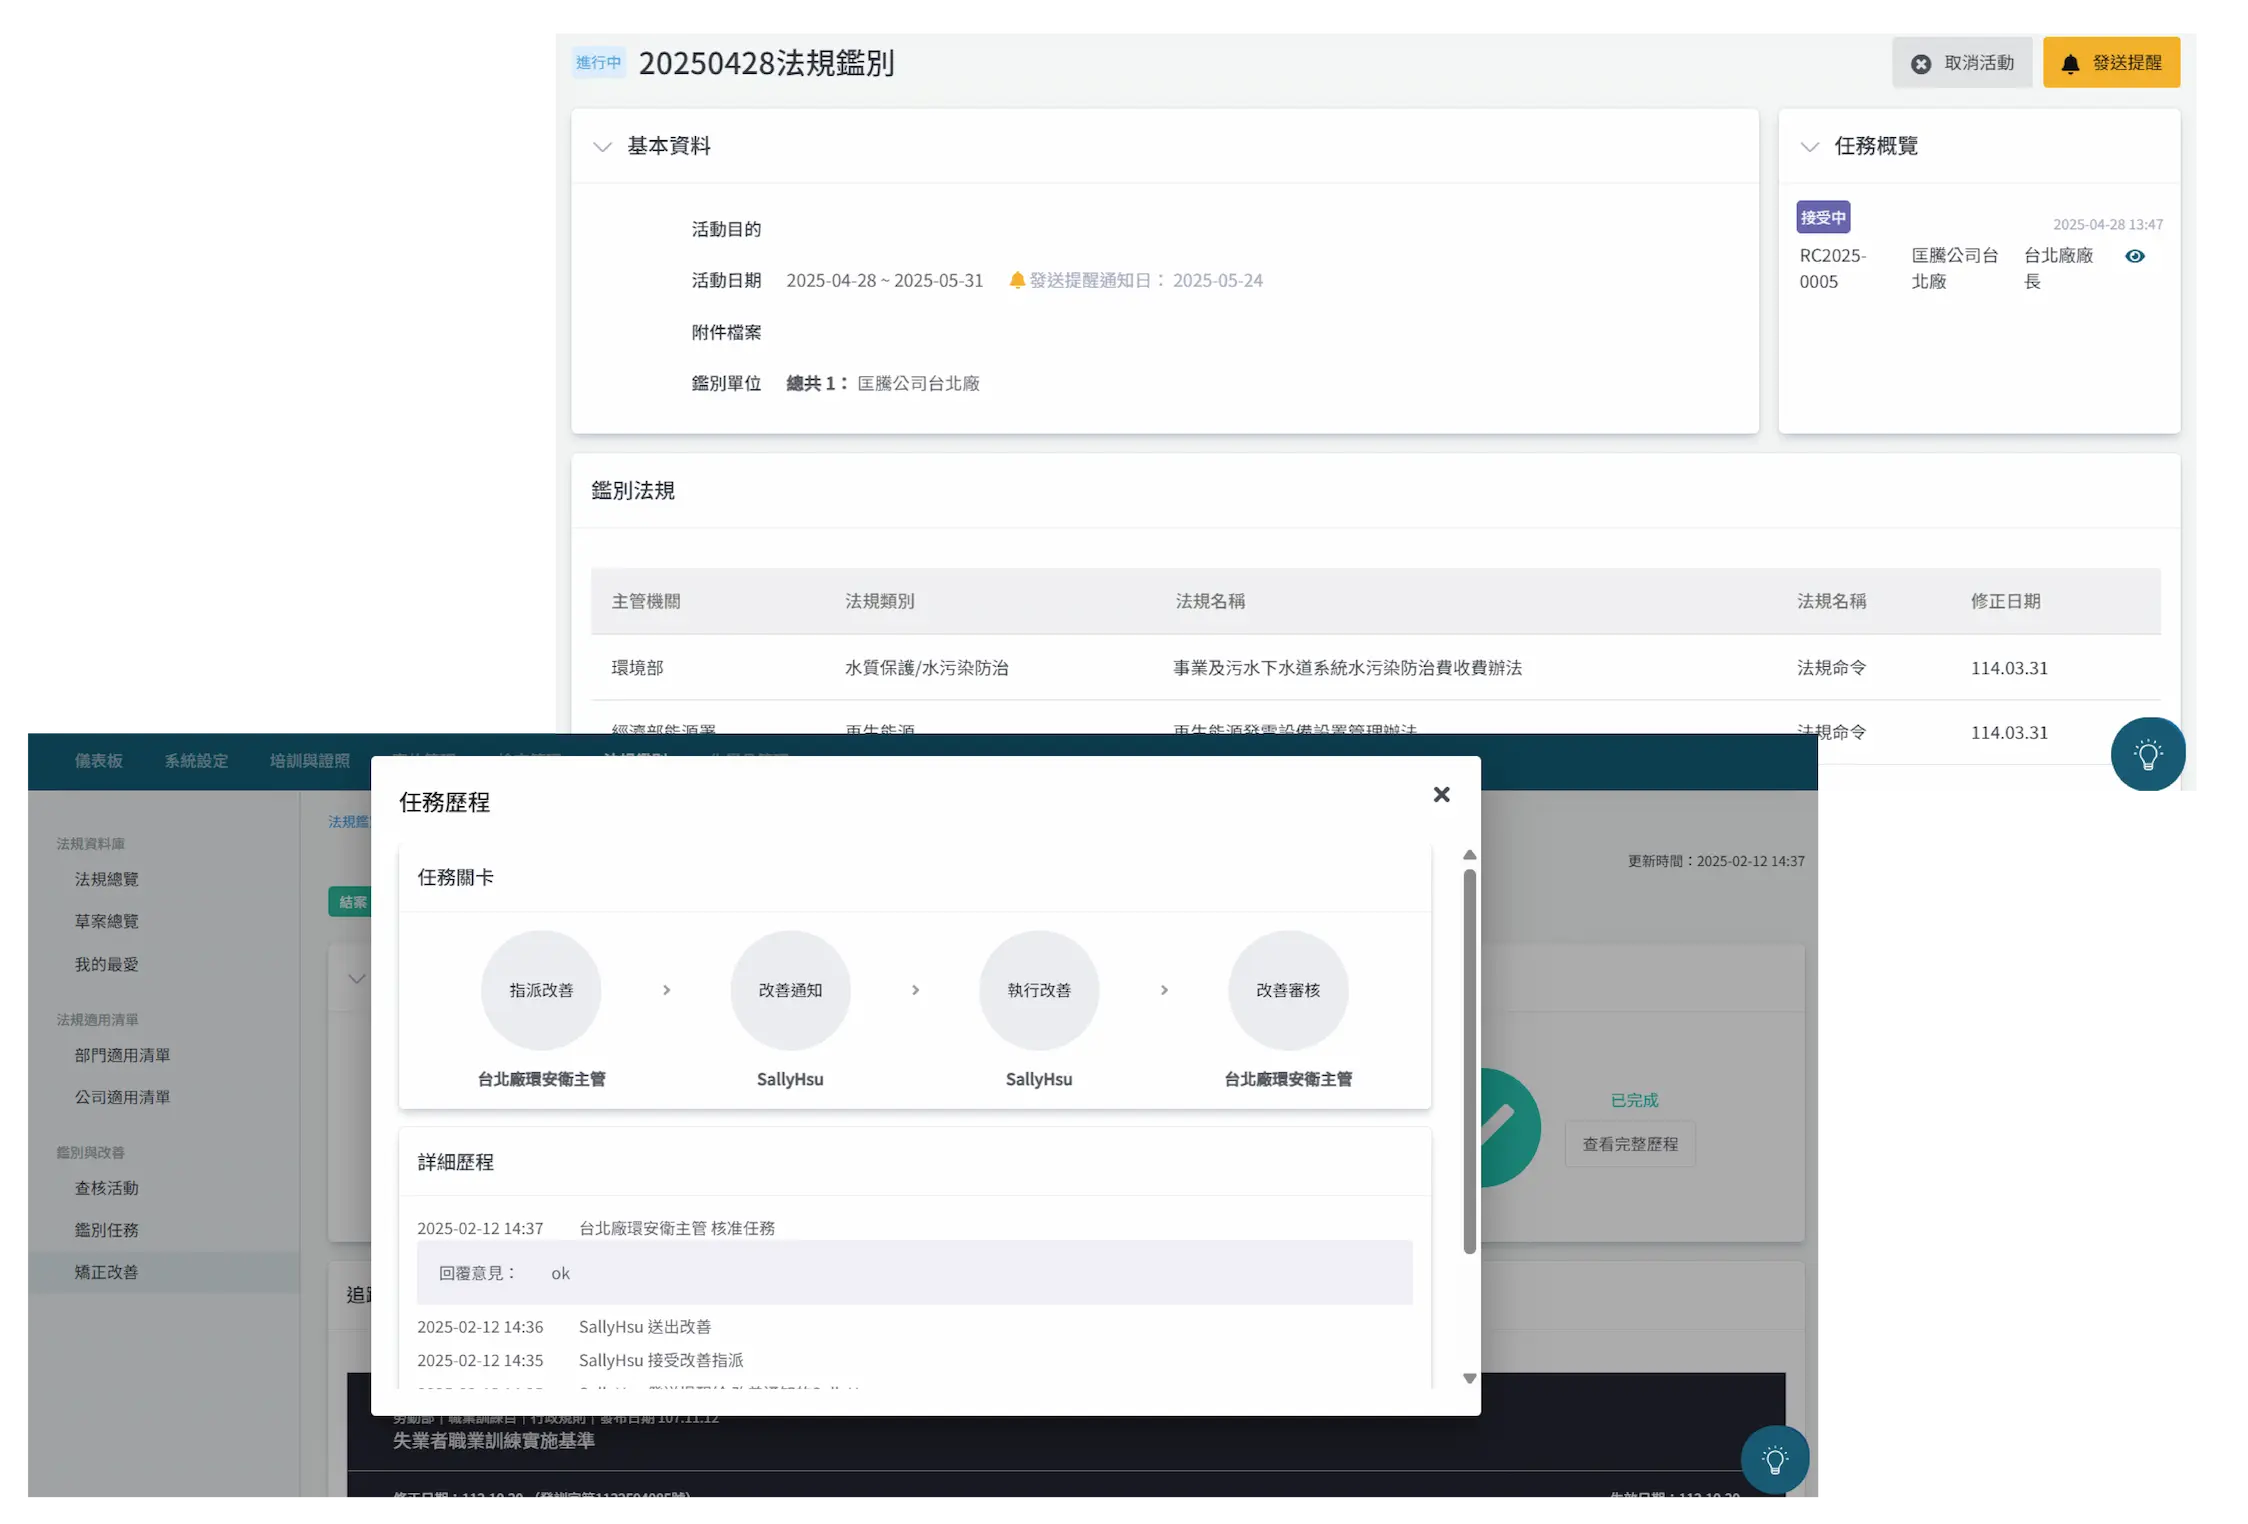
Task: Open the 系統設定 menu tab
Action: pos(196,761)
